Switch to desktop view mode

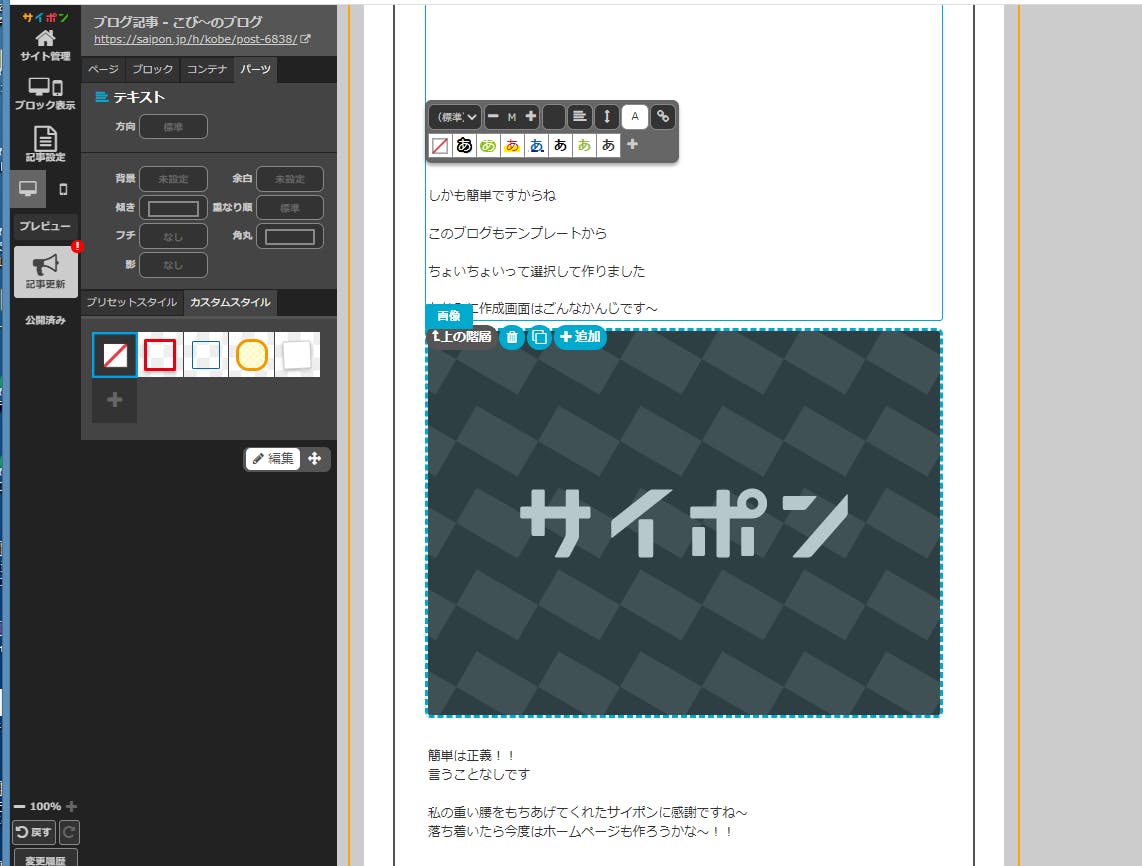pyautogui.click(x=28, y=189)
